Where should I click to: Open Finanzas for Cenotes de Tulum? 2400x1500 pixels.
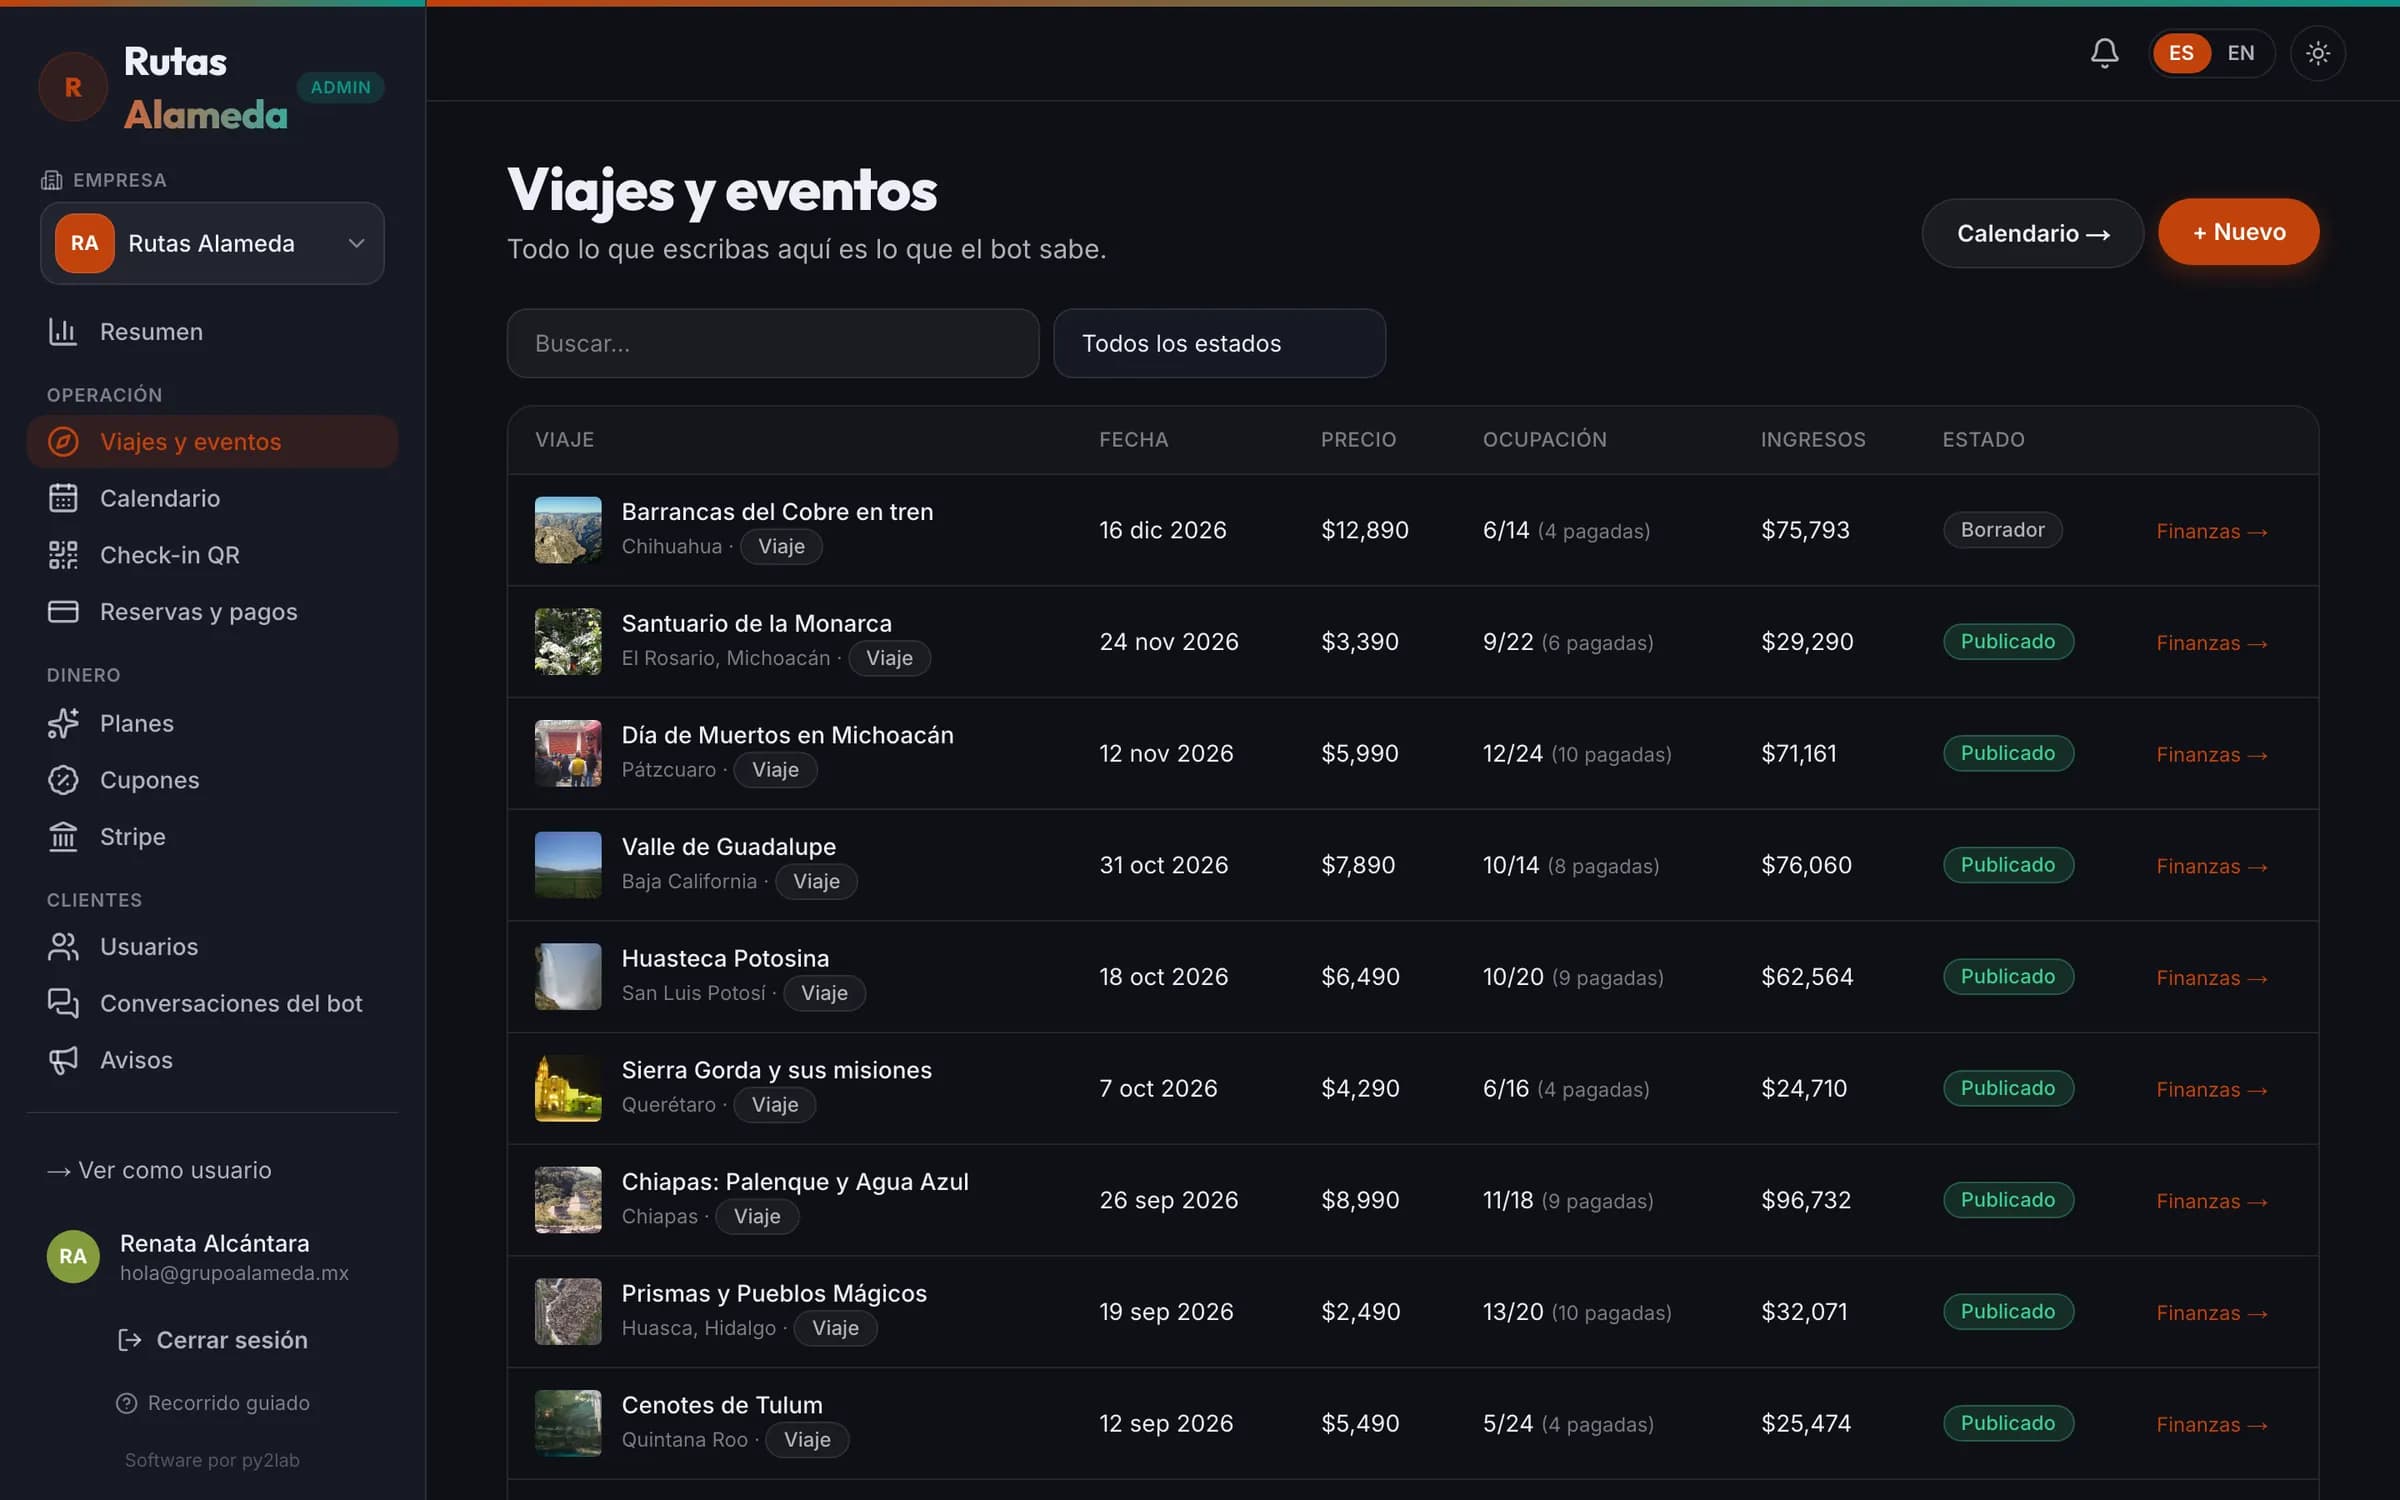2211,1424
